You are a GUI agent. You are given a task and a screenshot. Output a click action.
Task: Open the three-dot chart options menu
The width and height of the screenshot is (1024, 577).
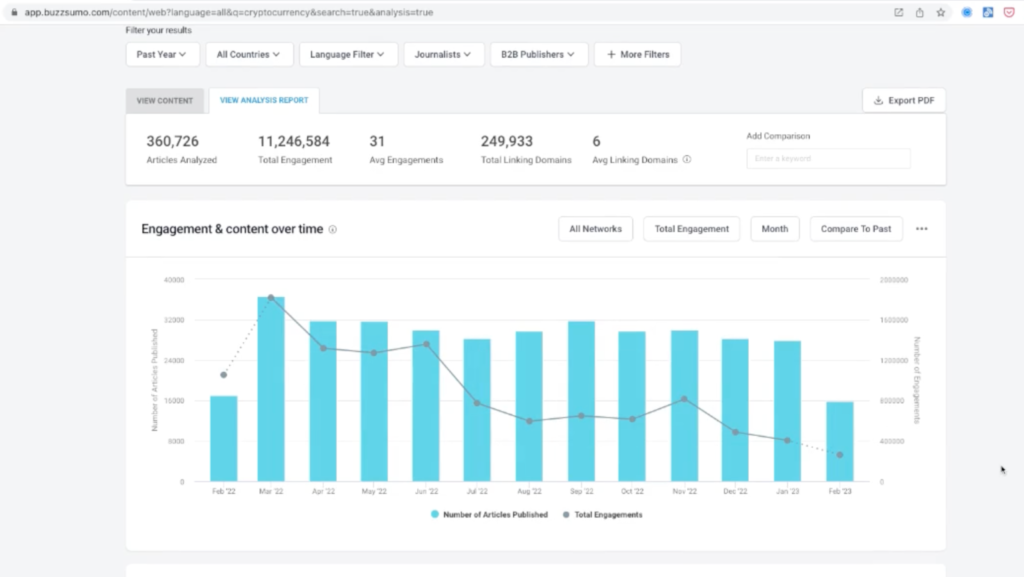pyautogui.click(x=921, y=229)
